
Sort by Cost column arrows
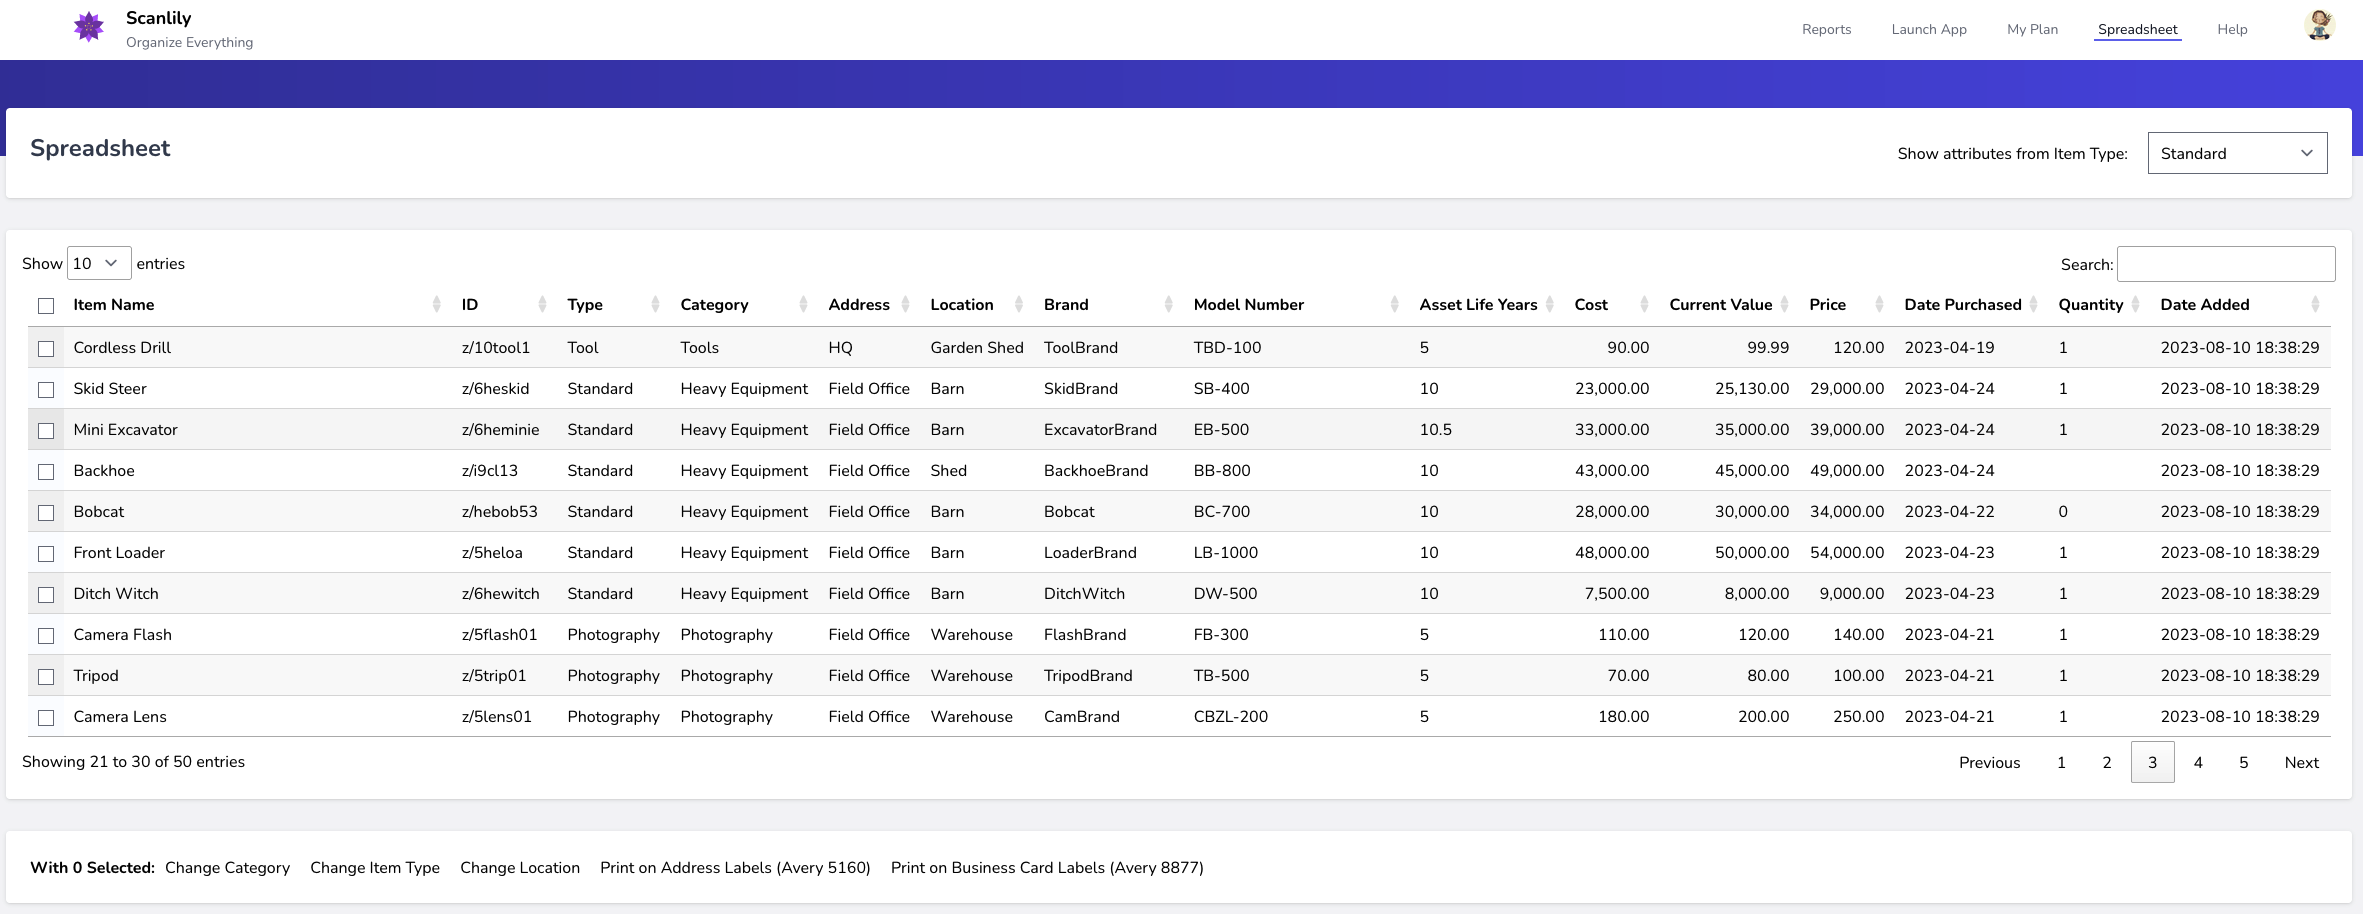[x=1644, y=305]
